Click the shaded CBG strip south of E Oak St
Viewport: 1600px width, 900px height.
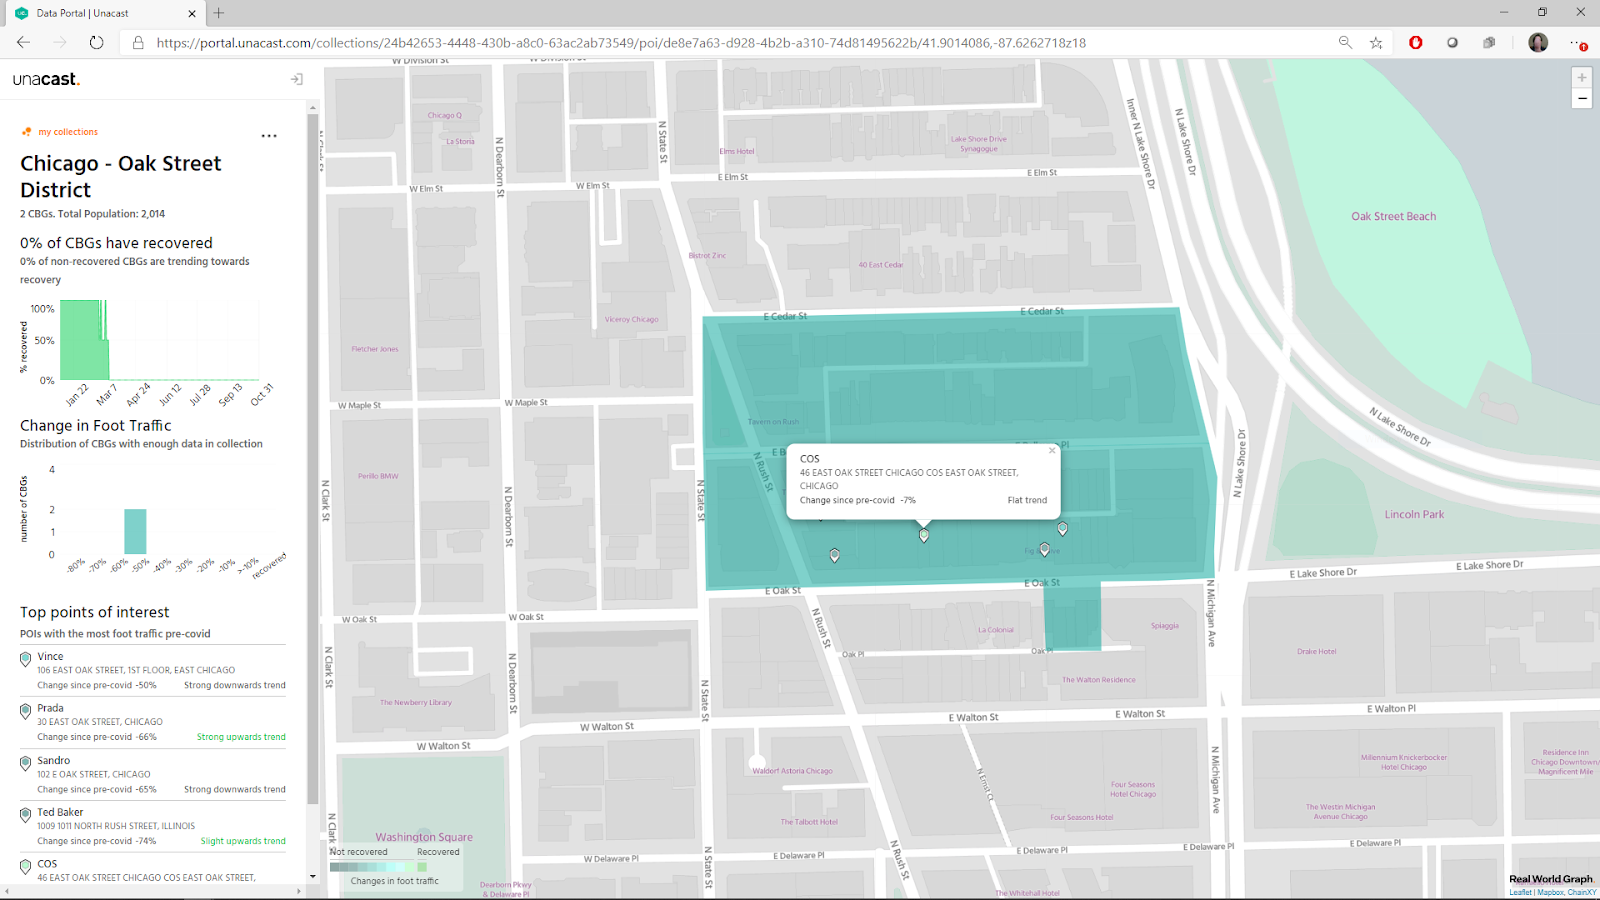click(x=1072, y=615)
